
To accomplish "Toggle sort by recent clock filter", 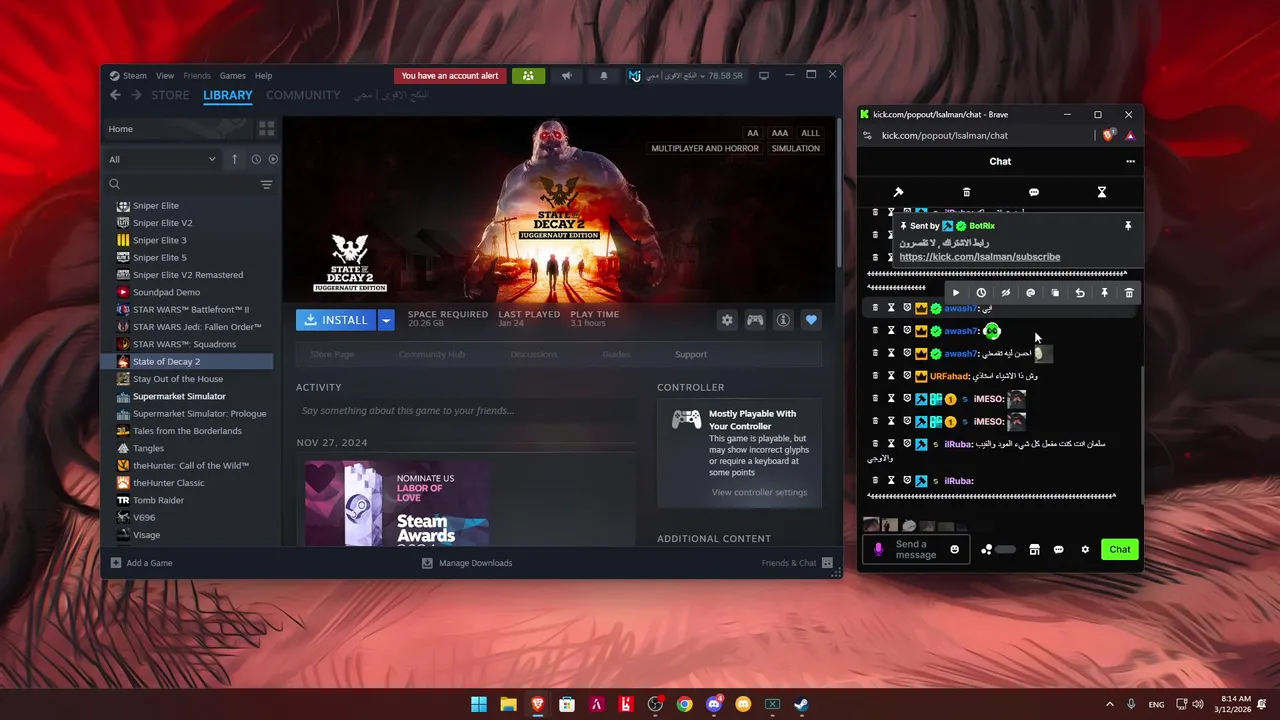I will 256,159.
